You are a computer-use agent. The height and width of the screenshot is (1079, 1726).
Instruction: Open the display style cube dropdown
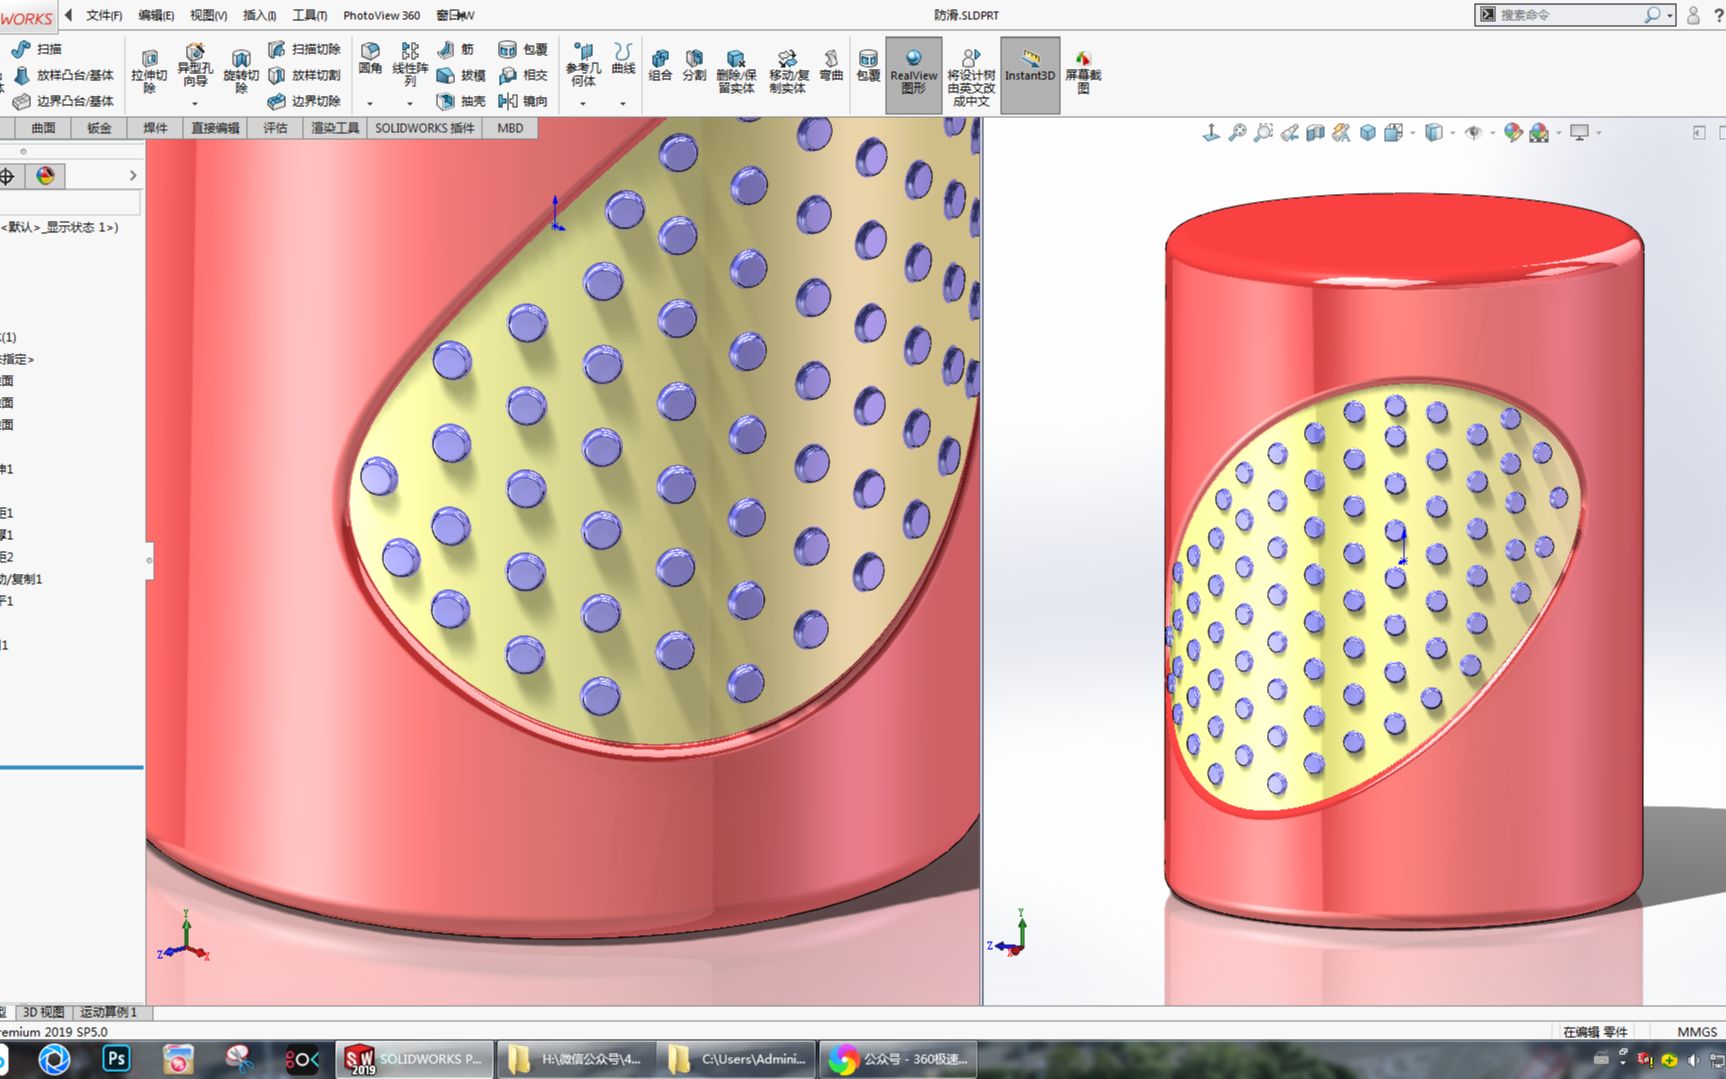1452,132
